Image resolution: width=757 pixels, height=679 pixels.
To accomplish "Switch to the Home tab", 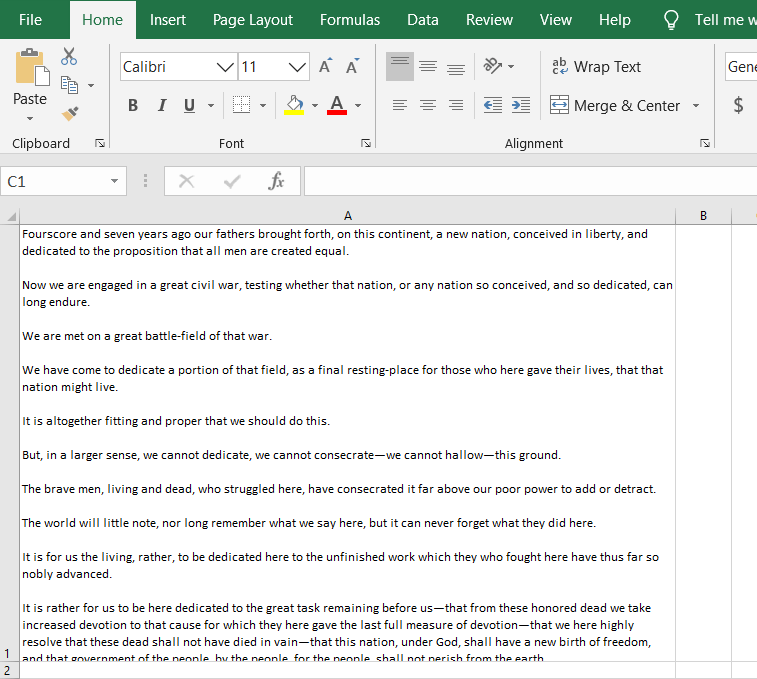I will point(102,20).
